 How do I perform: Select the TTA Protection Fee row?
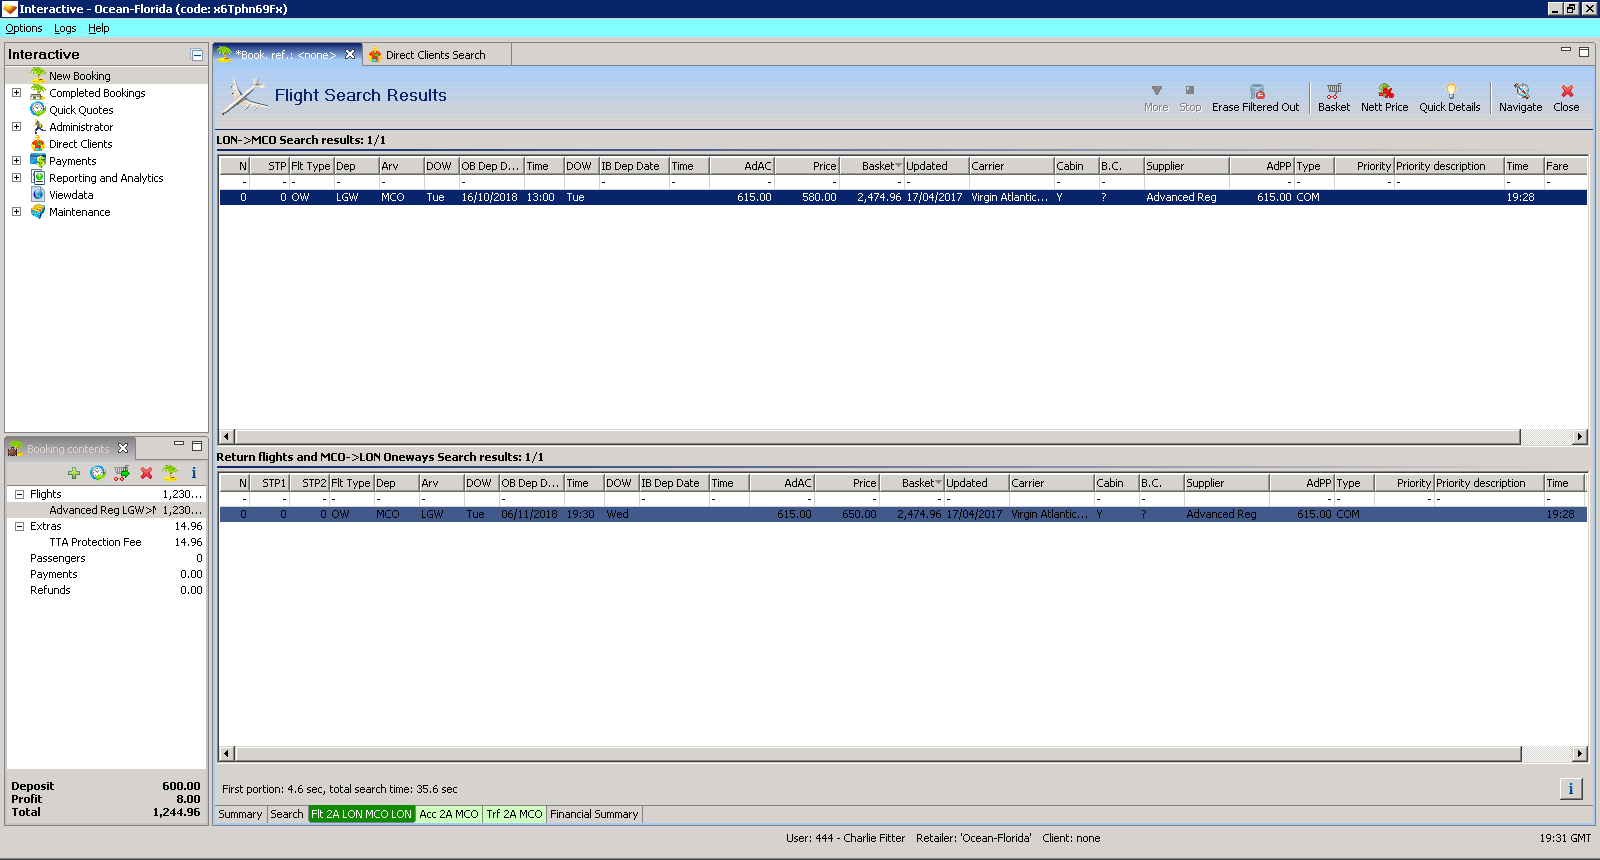[x=107, y=542]
